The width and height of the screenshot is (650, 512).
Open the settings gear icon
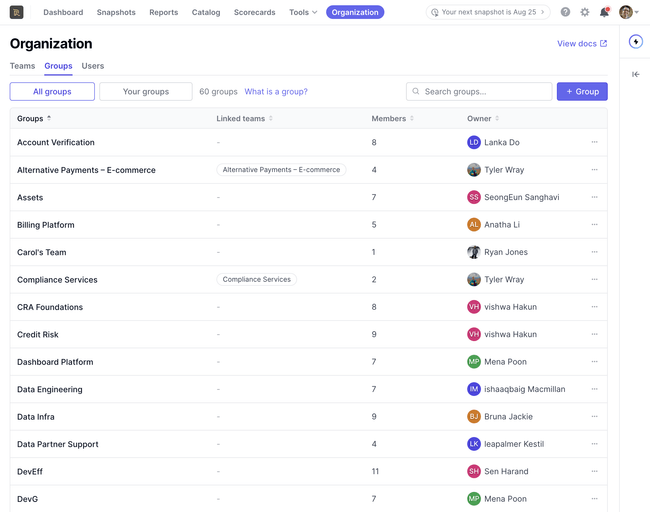[585, 12]
